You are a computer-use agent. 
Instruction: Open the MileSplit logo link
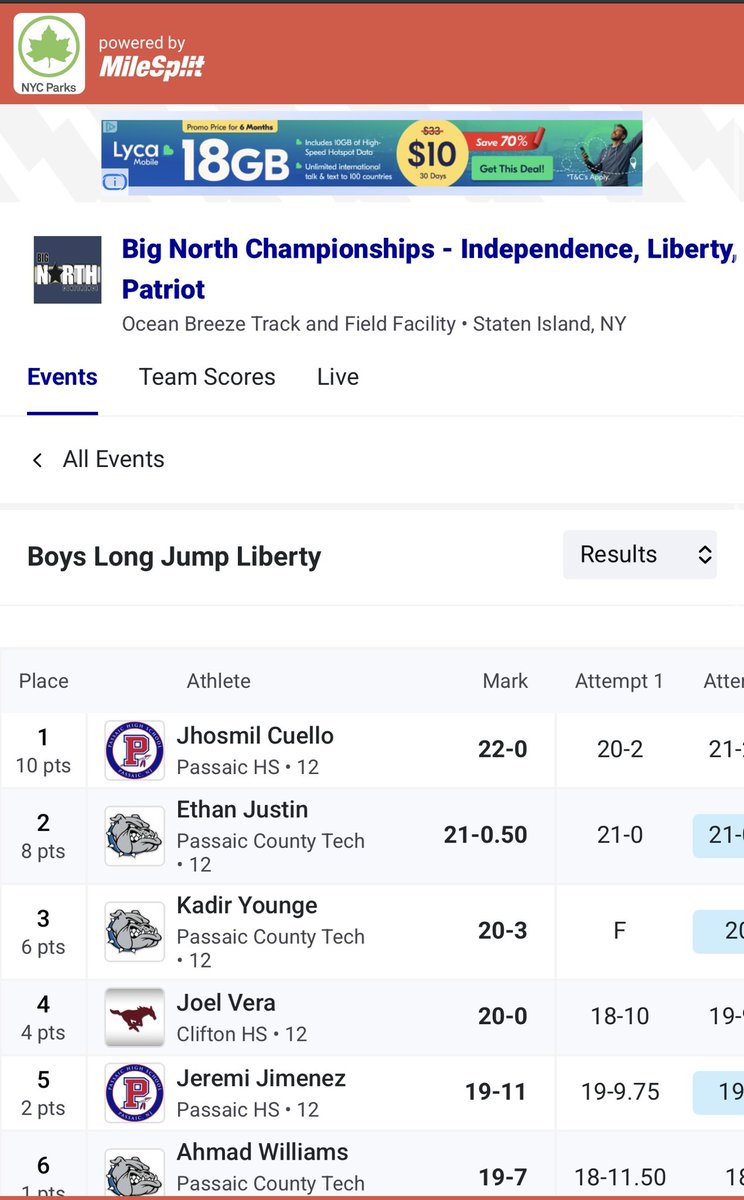pyautogui.click(x=152, y=60)
